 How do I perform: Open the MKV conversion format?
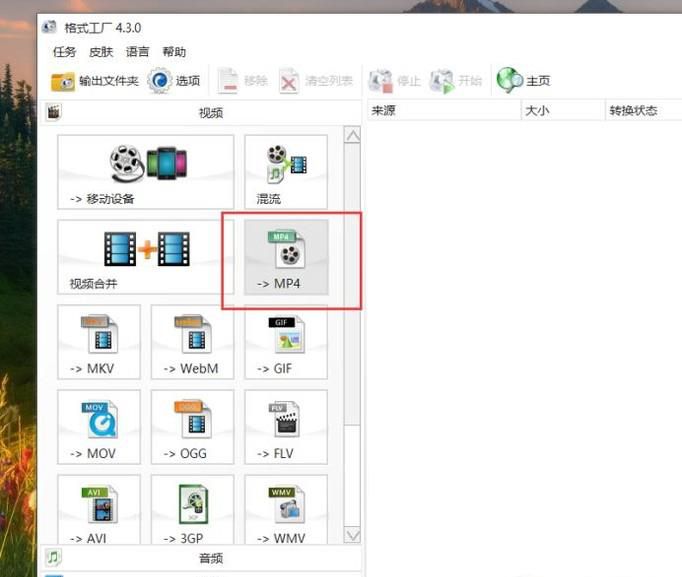click(x=98, y=342)
